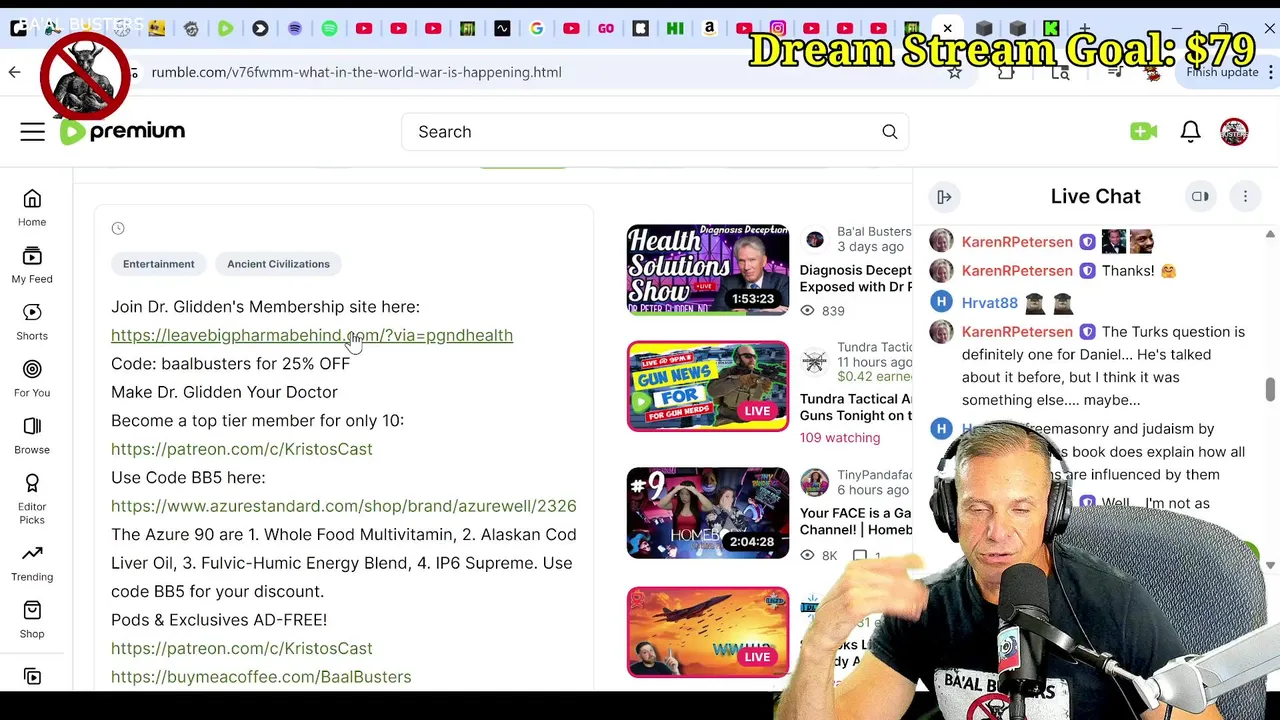Open Shorts in sidebar

[32, 322]
